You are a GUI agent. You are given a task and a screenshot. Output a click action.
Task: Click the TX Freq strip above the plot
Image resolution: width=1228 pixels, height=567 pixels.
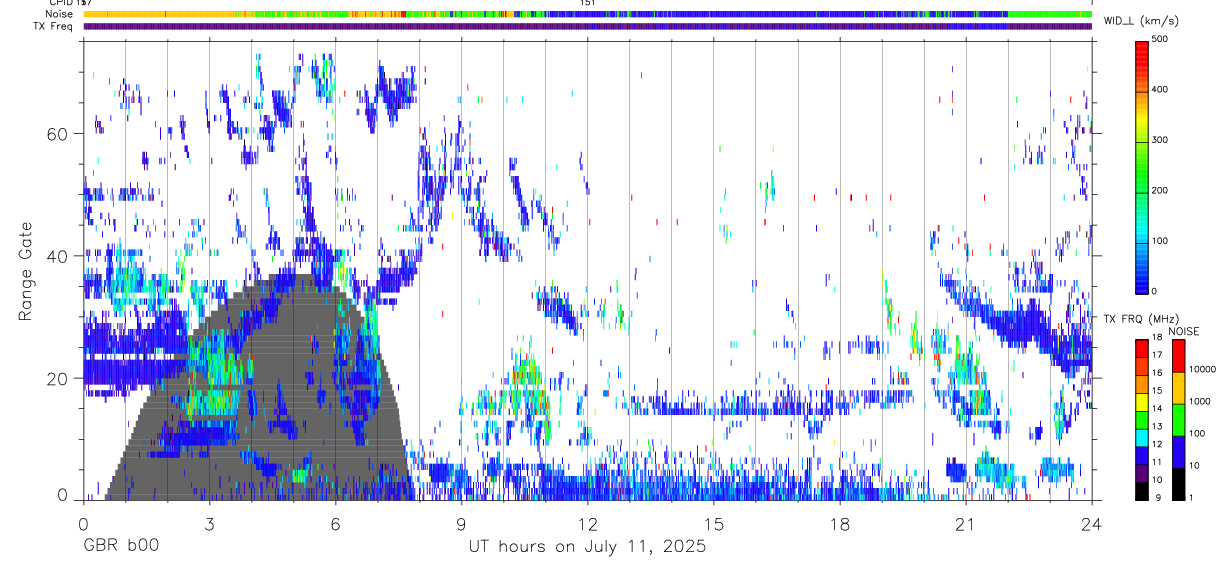click(x=588, y=26)
